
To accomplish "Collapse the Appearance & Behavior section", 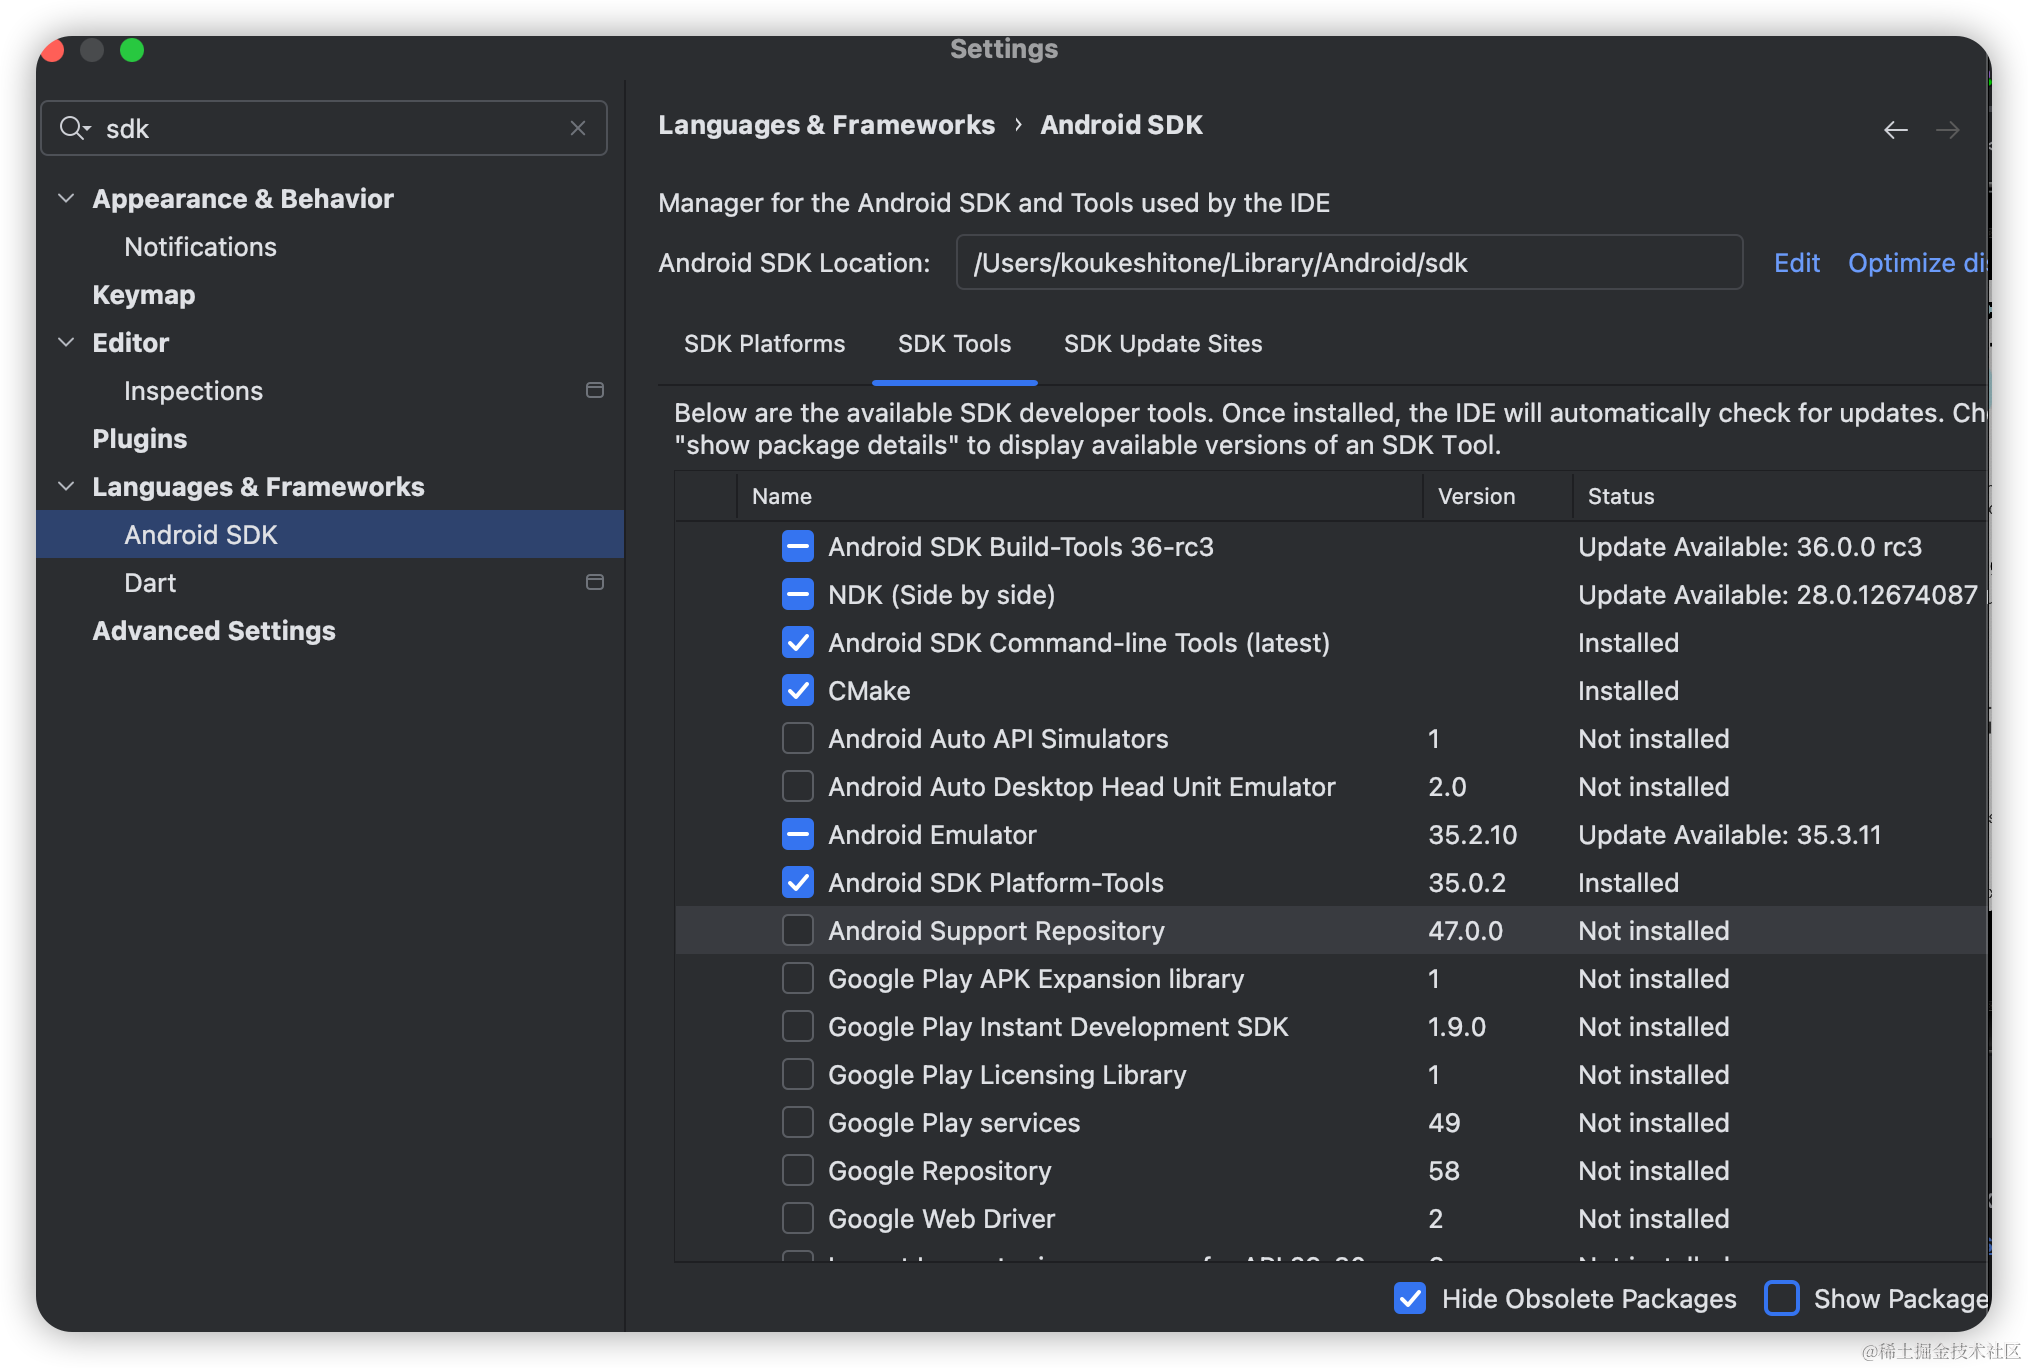I will 66,198.
